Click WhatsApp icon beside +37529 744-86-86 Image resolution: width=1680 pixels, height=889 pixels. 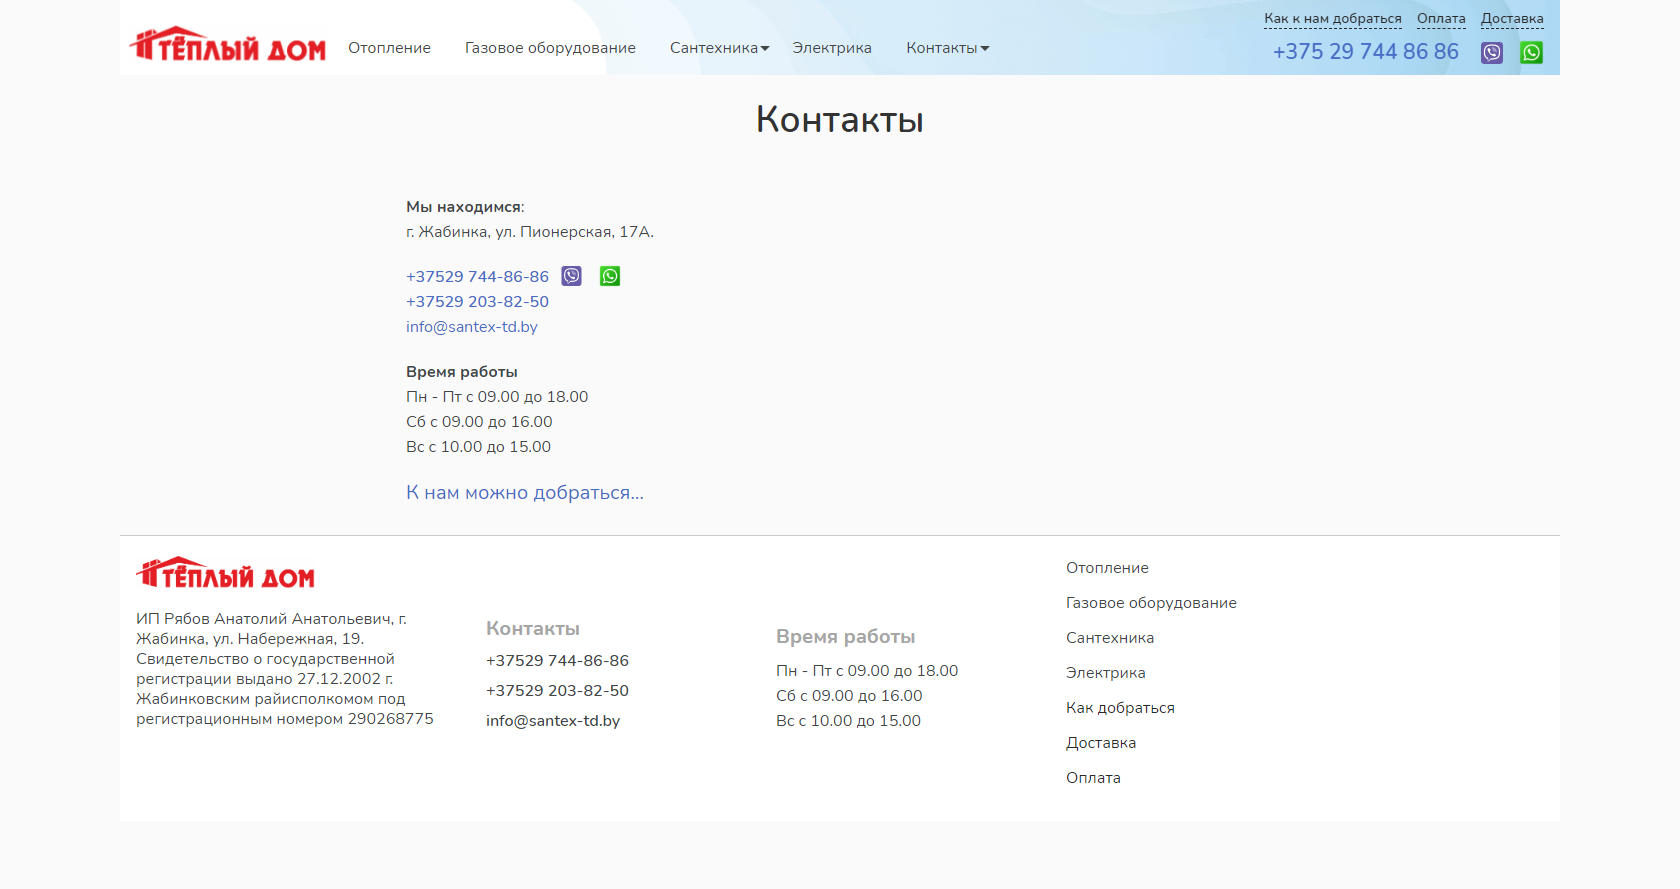(x=610, y=276)
